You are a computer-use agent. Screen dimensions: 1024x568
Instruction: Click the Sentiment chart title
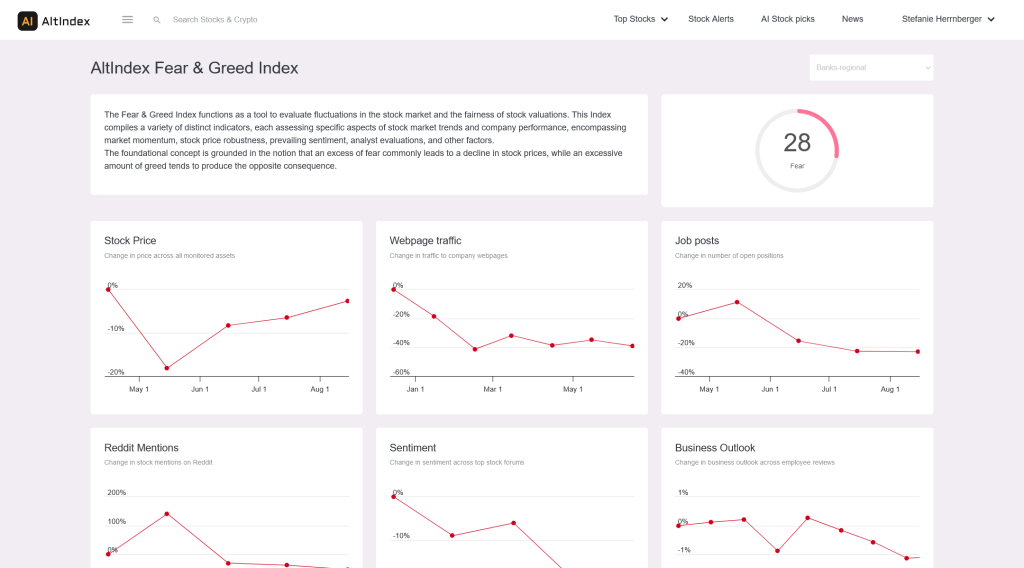pyautogui.click(x=413, y=447)
